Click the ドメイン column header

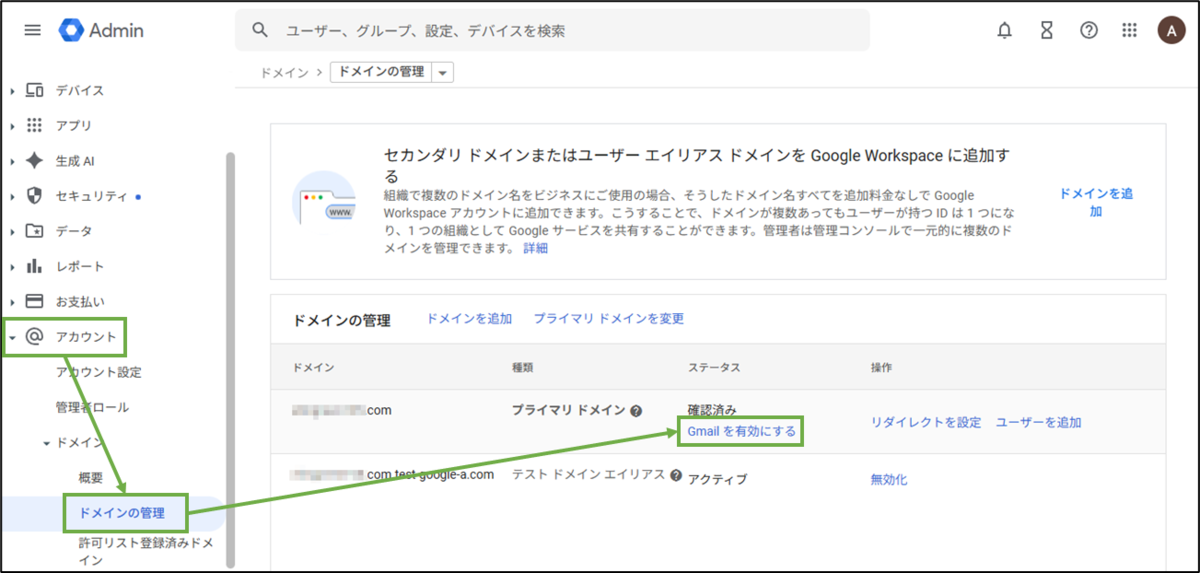[313, 368]
